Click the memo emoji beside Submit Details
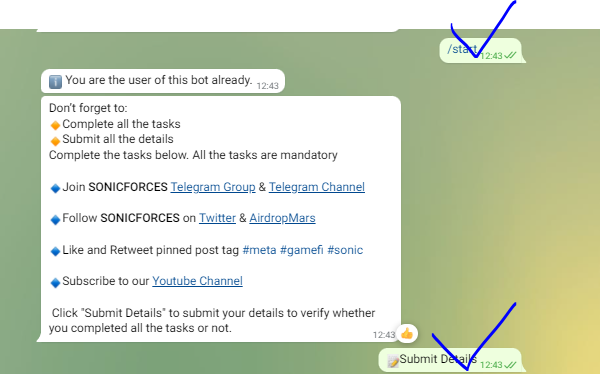Viewport: 600px width, 374px height. coord(393,361)
